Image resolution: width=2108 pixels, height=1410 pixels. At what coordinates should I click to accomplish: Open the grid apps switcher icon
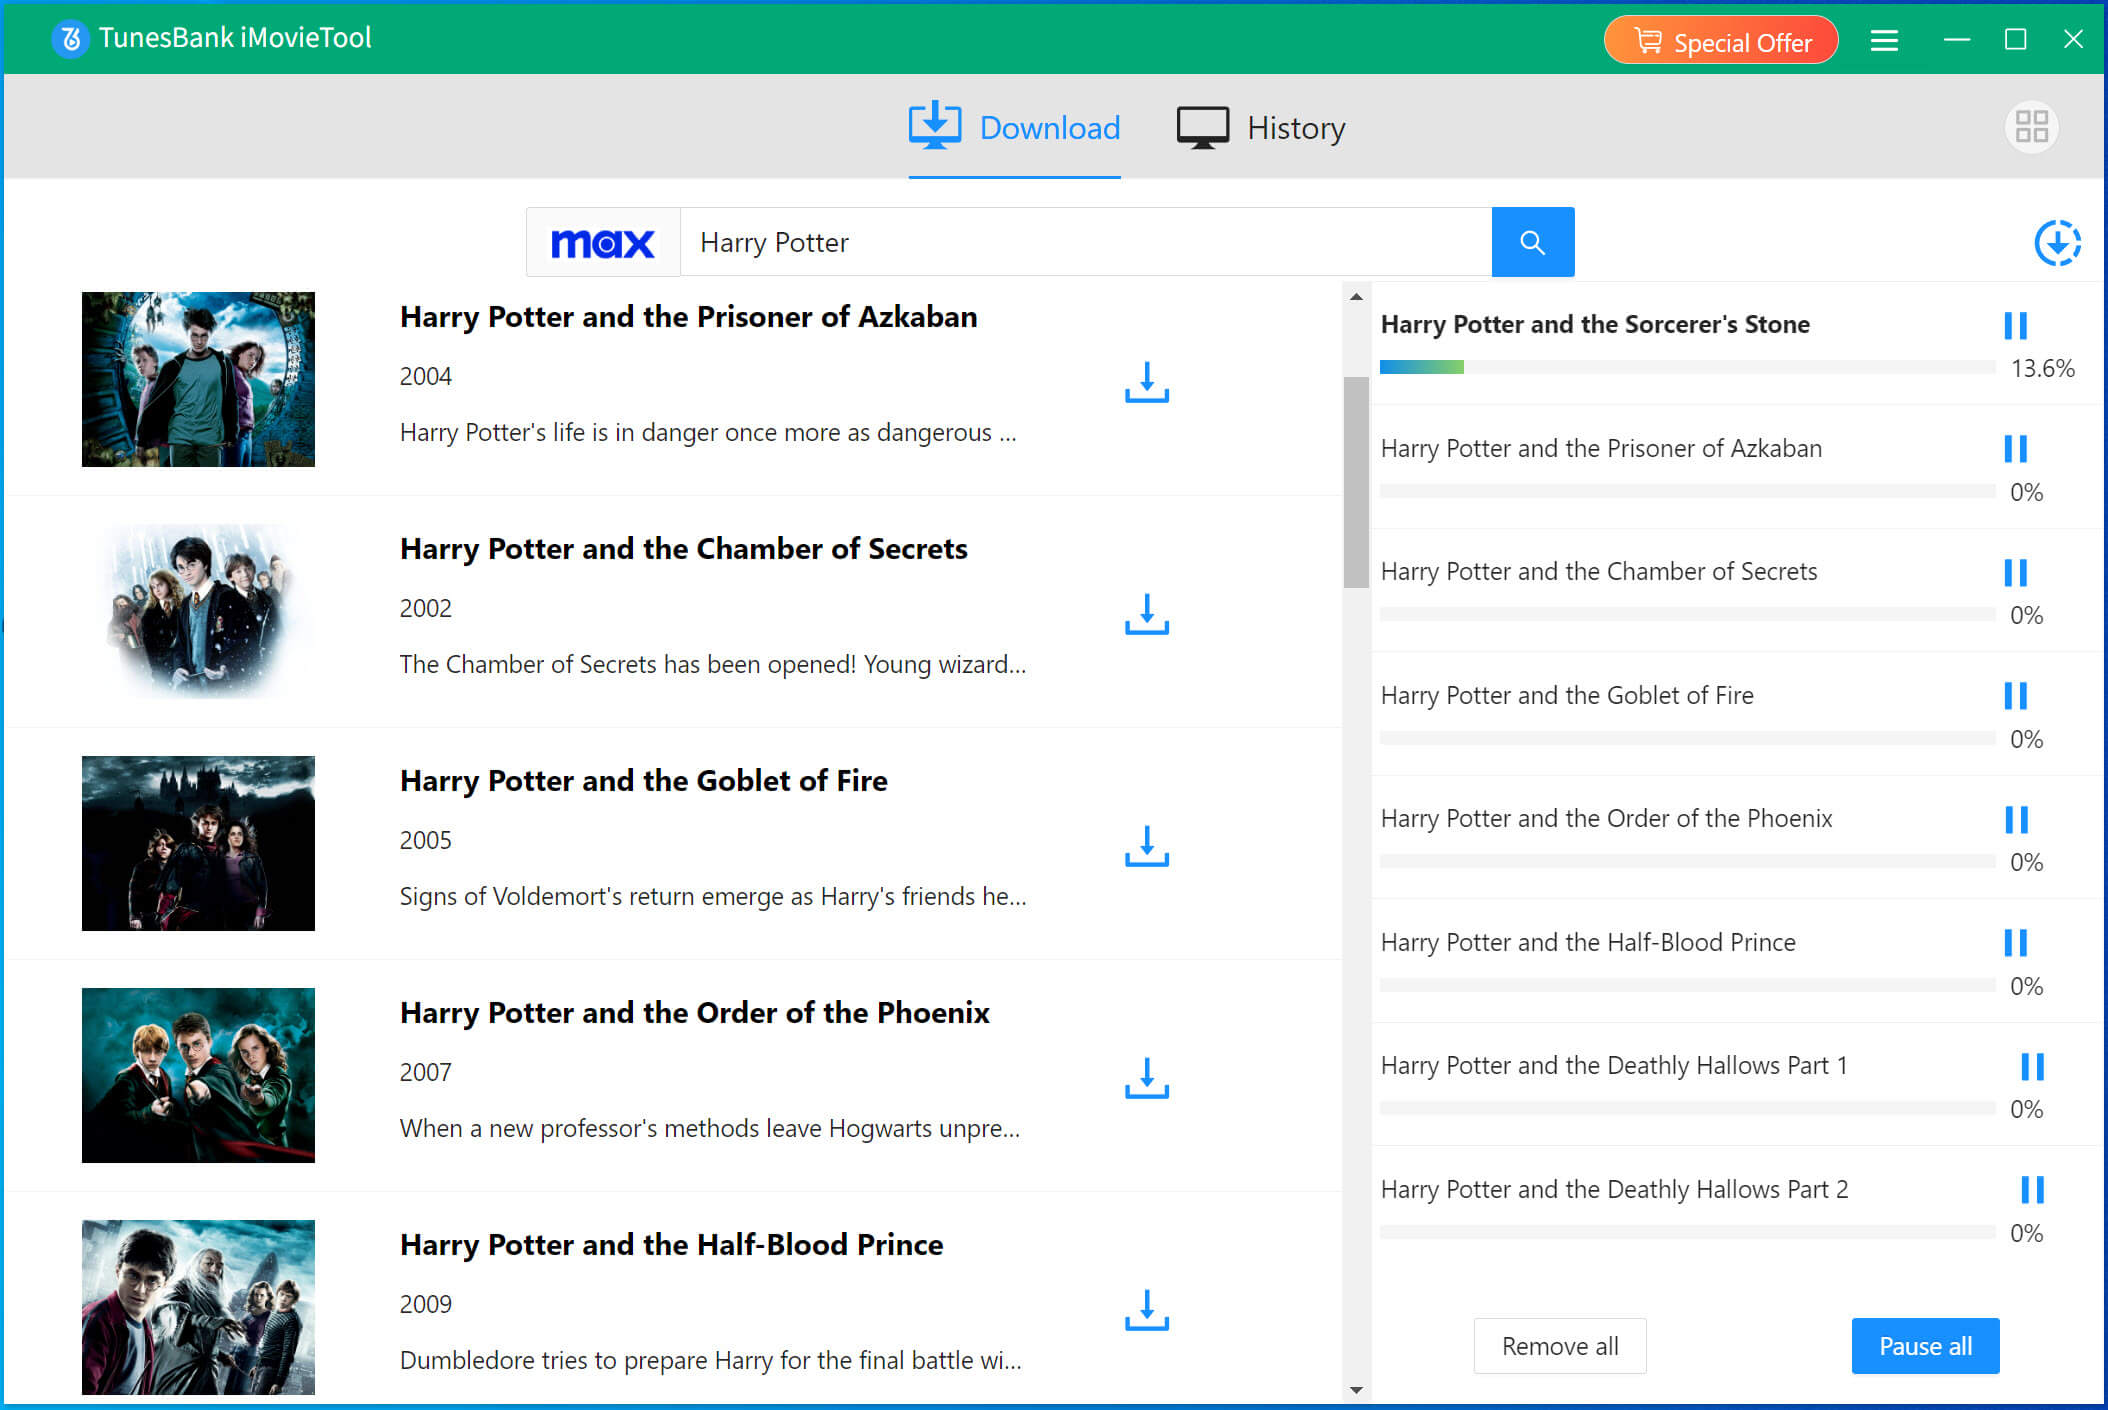tap(2031, 127)
